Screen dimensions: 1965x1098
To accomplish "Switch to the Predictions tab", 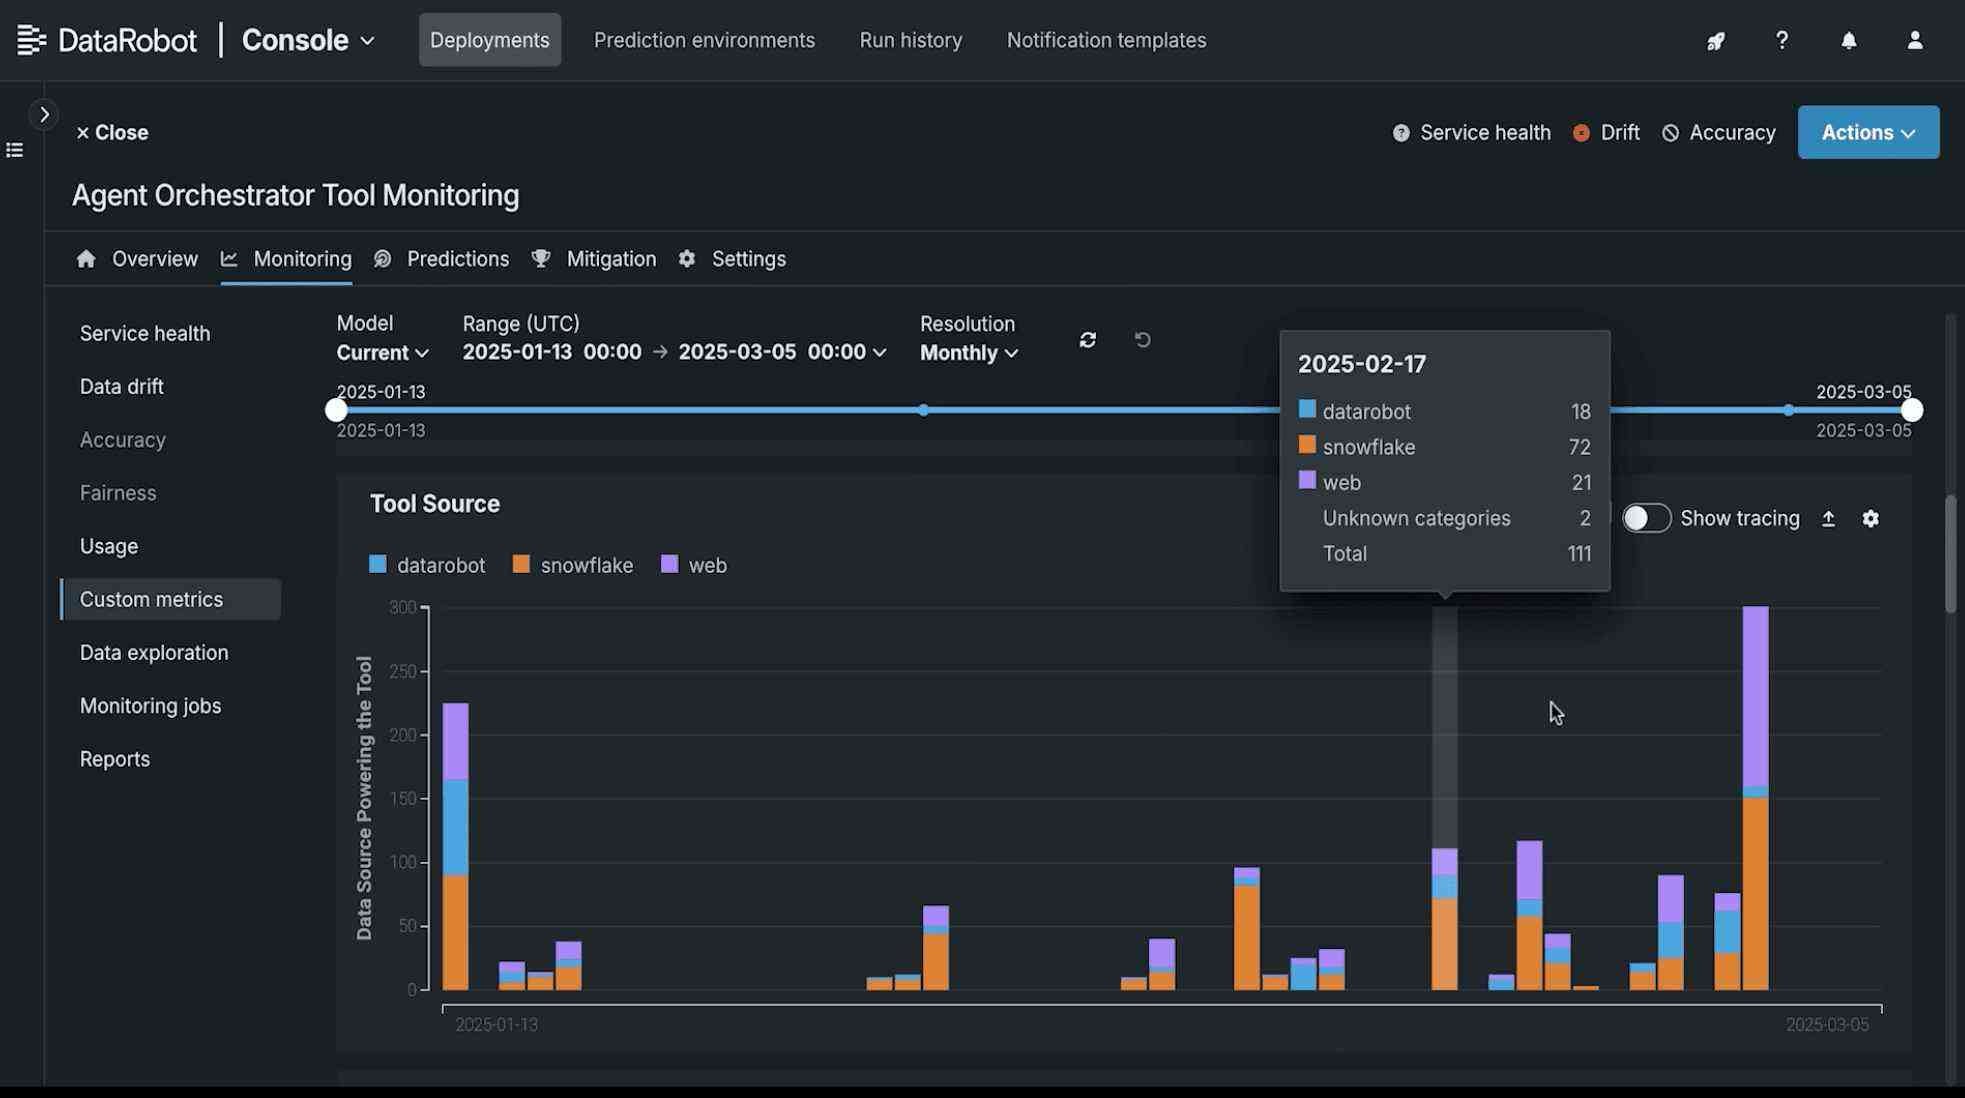I will 457,258.
